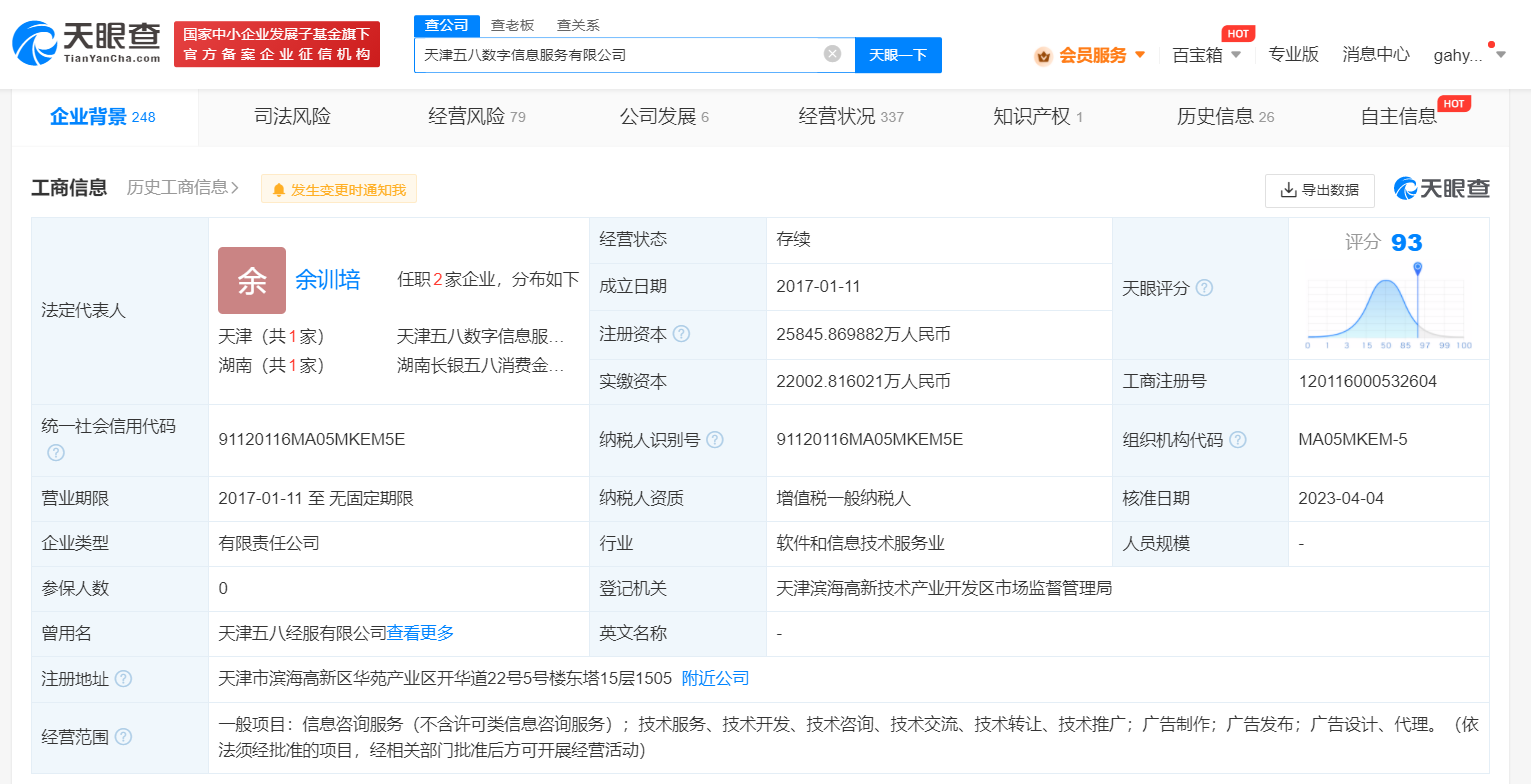Open the 经营状况 tab
Image resolution: width=1531 pixels, height=784 pixels.
click(x=851, y=117)
